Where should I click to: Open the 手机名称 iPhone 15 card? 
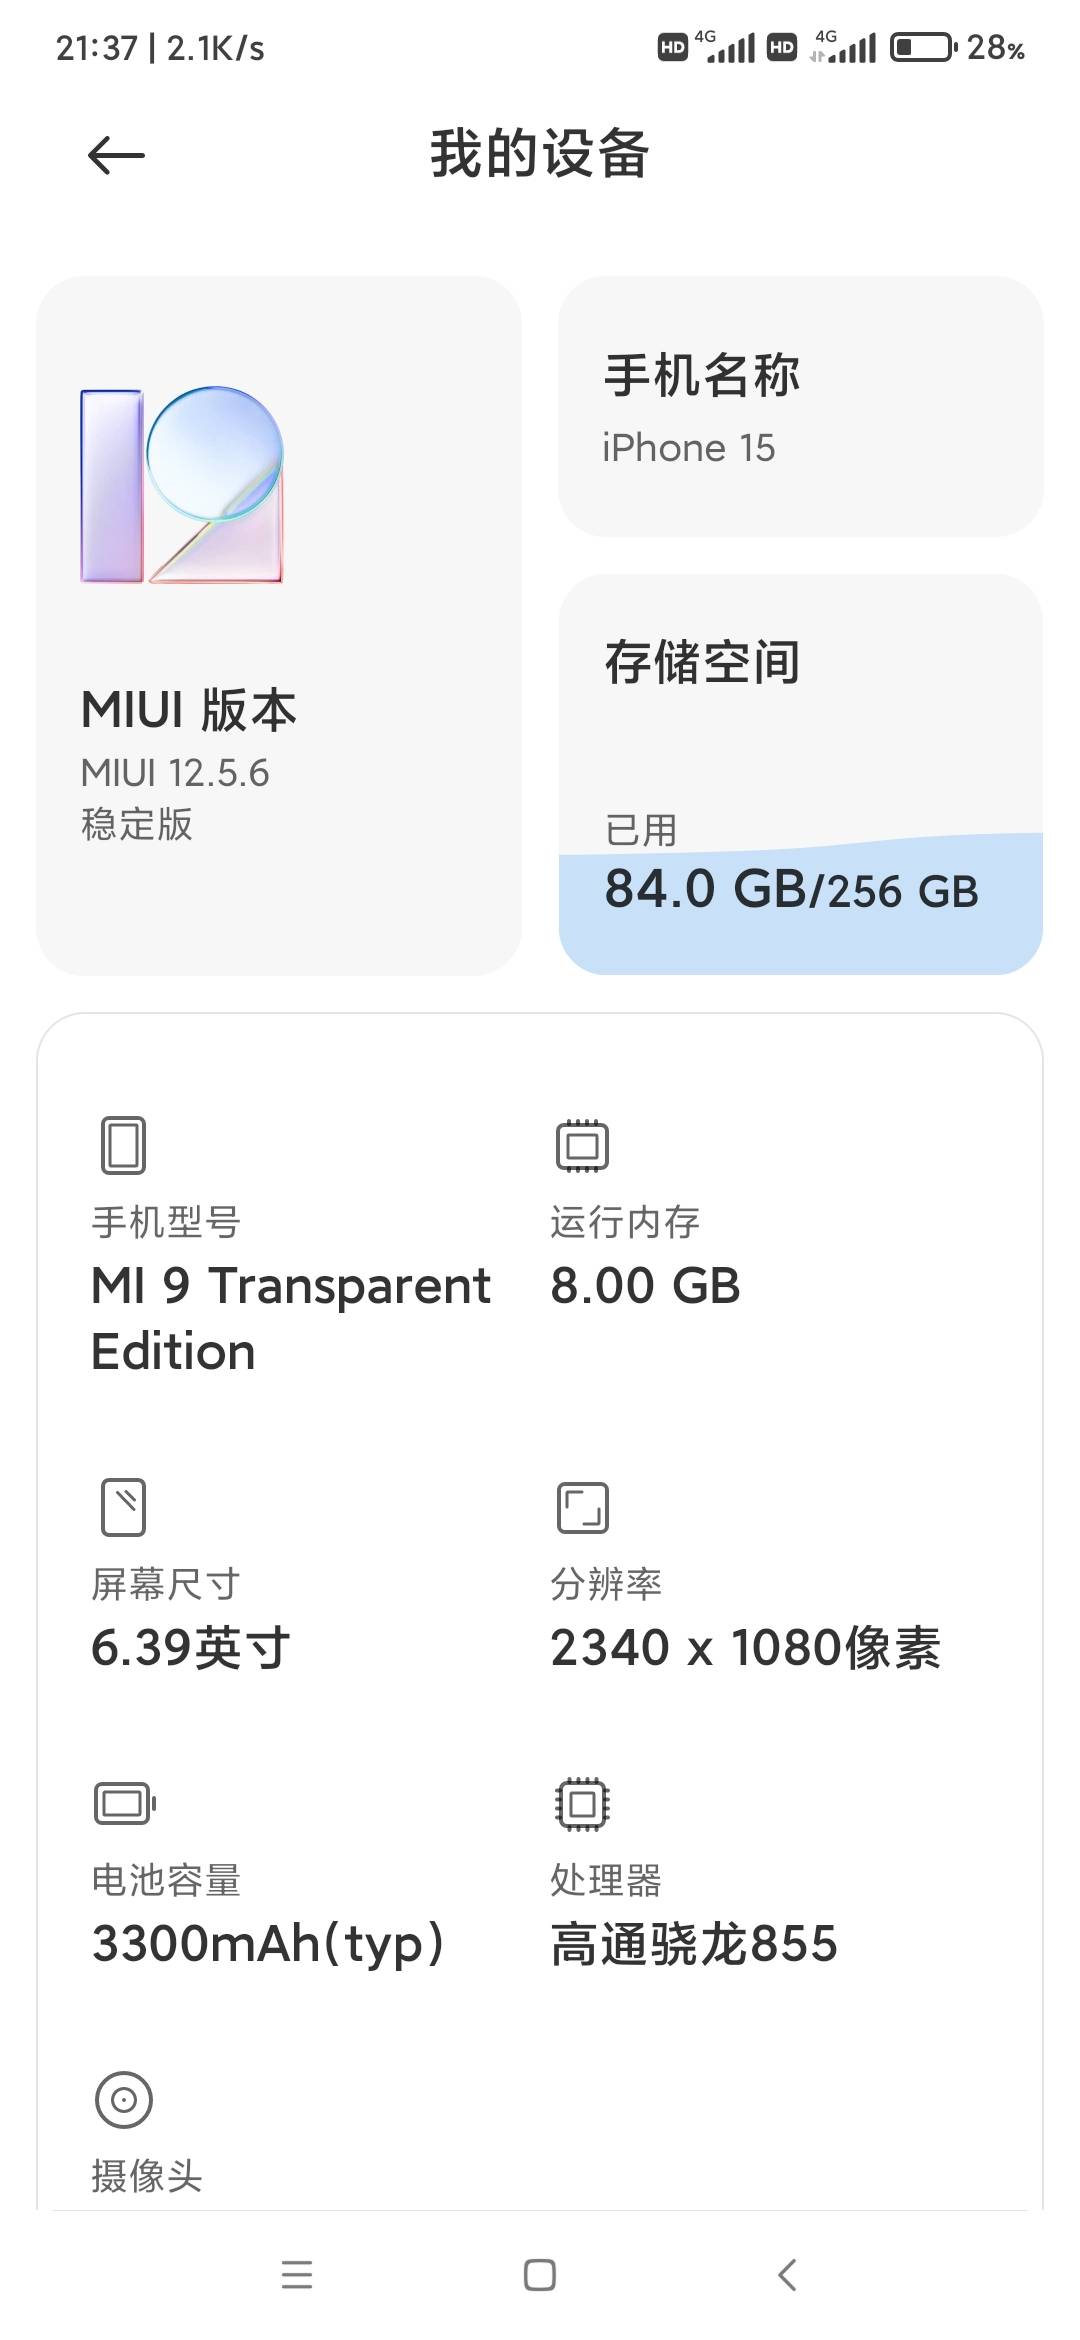[x=800, y=406]
